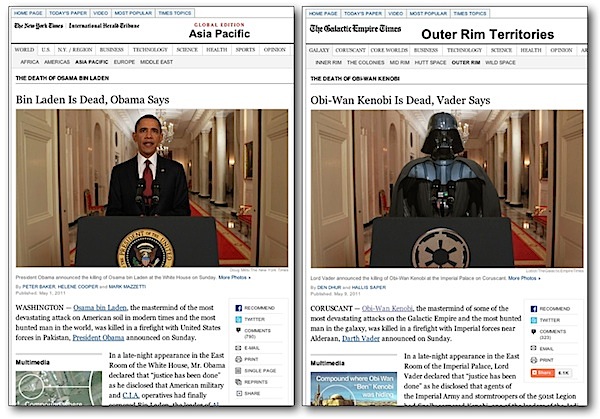
Task: Select the CORUSCANT section
Action: 351,50
